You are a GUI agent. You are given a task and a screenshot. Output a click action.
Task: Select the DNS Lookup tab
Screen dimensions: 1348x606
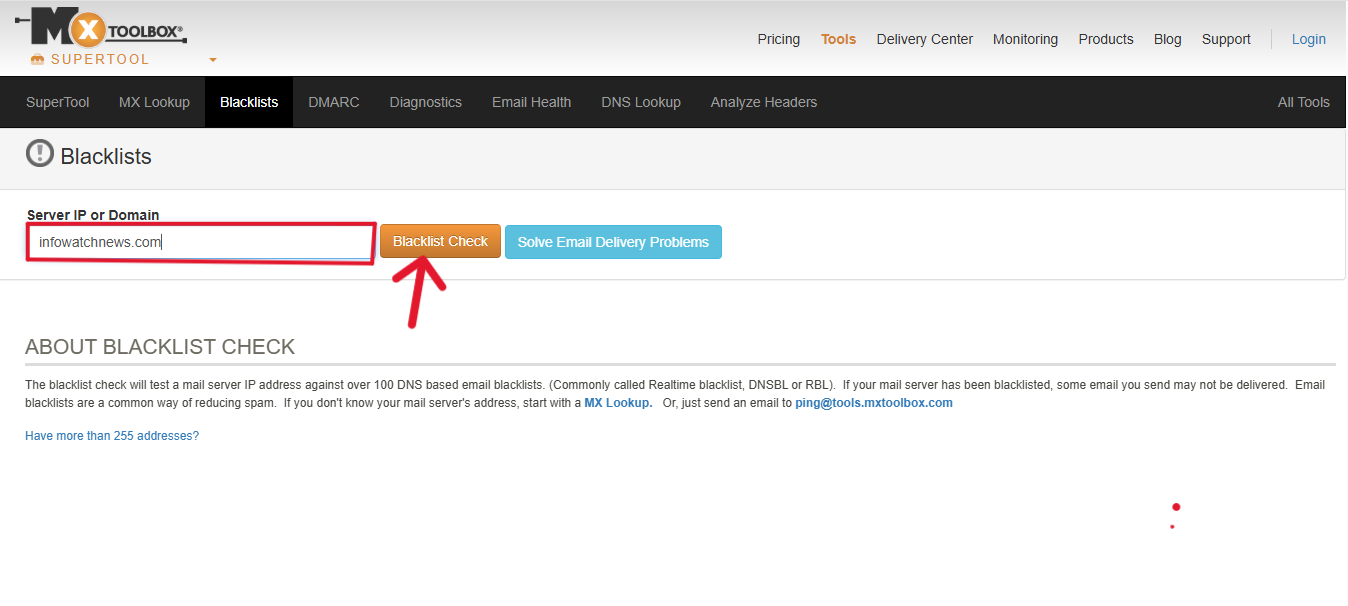640,101
